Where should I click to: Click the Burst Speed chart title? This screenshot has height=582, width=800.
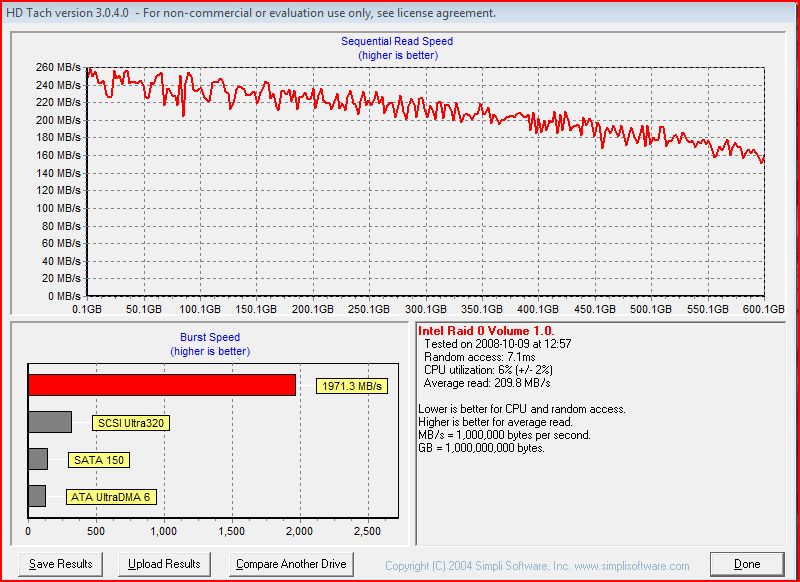click(209, 338)
